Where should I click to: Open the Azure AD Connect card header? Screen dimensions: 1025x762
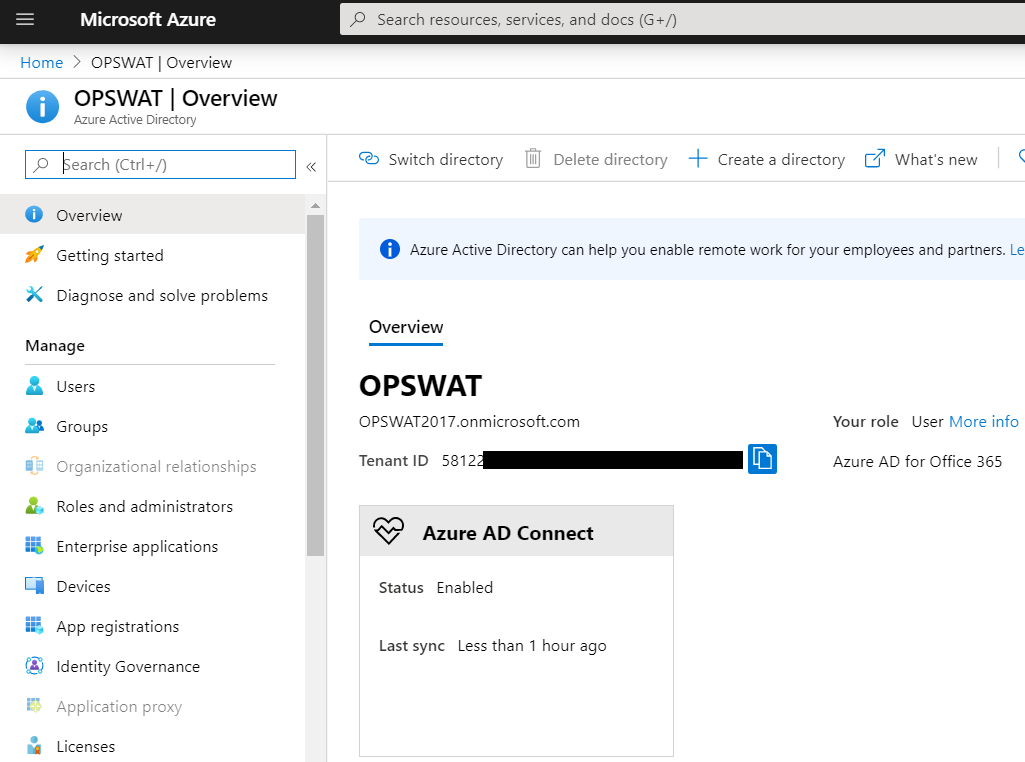click(x=516, y=531)
